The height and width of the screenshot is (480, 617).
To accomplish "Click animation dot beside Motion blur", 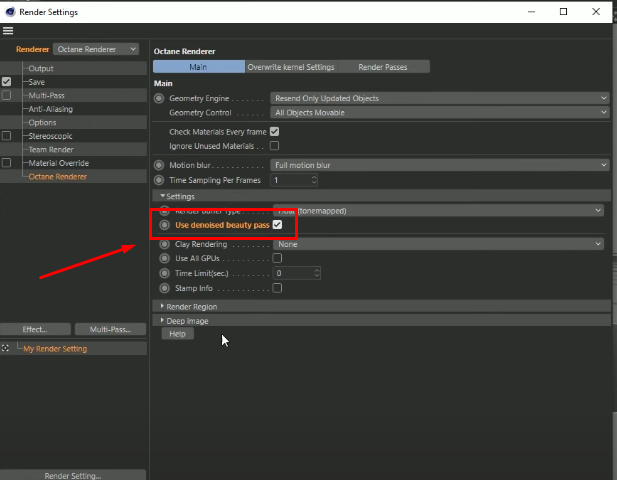I will pos(159,165).
